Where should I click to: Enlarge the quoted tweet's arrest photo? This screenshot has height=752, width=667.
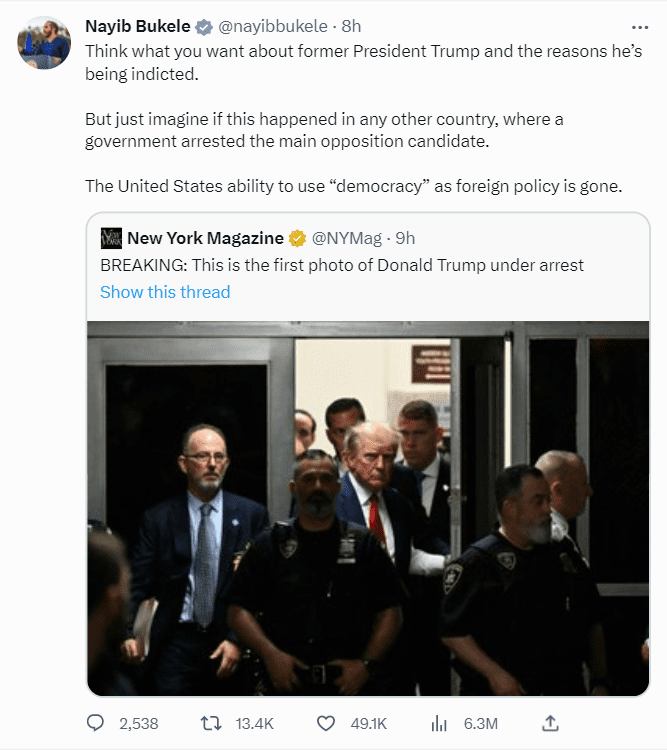click(x=368, y=508)
